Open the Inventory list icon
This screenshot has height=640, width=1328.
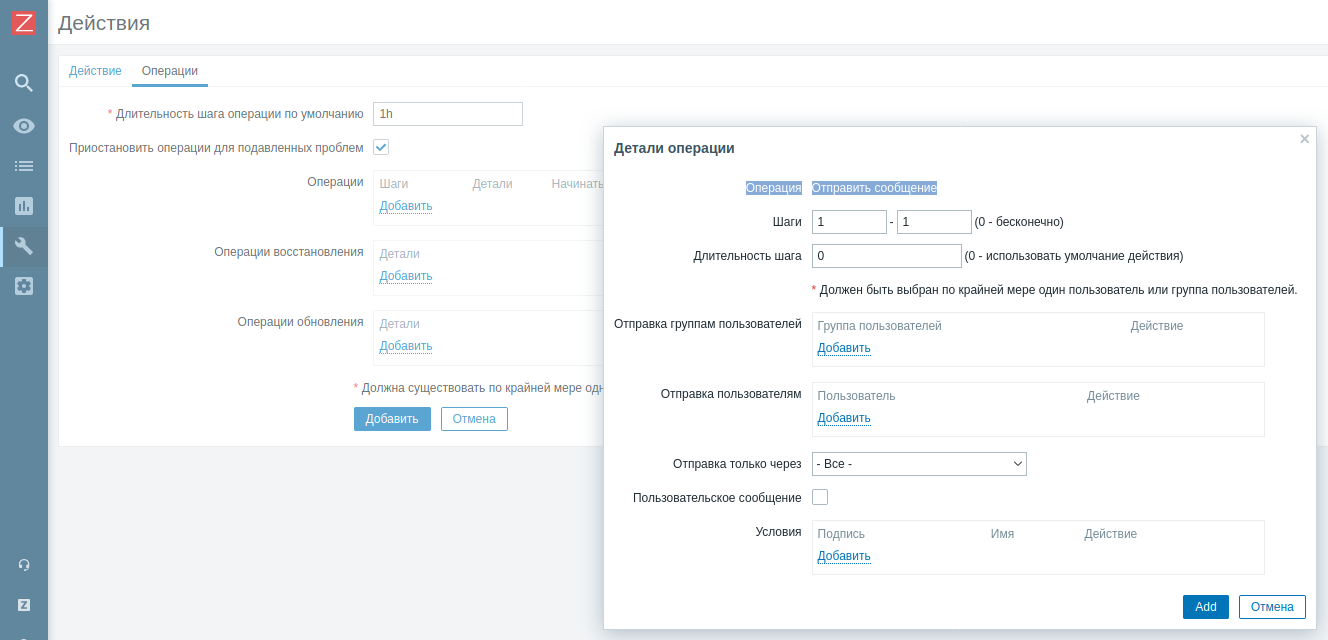pos(23,165)
